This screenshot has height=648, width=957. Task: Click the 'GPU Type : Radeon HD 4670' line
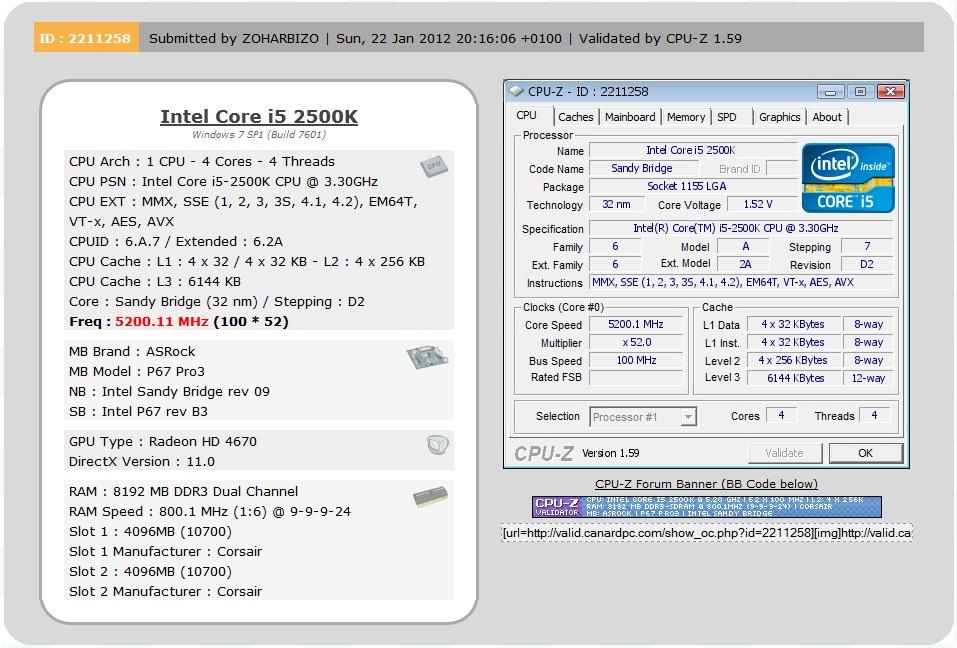pos(163,442)
